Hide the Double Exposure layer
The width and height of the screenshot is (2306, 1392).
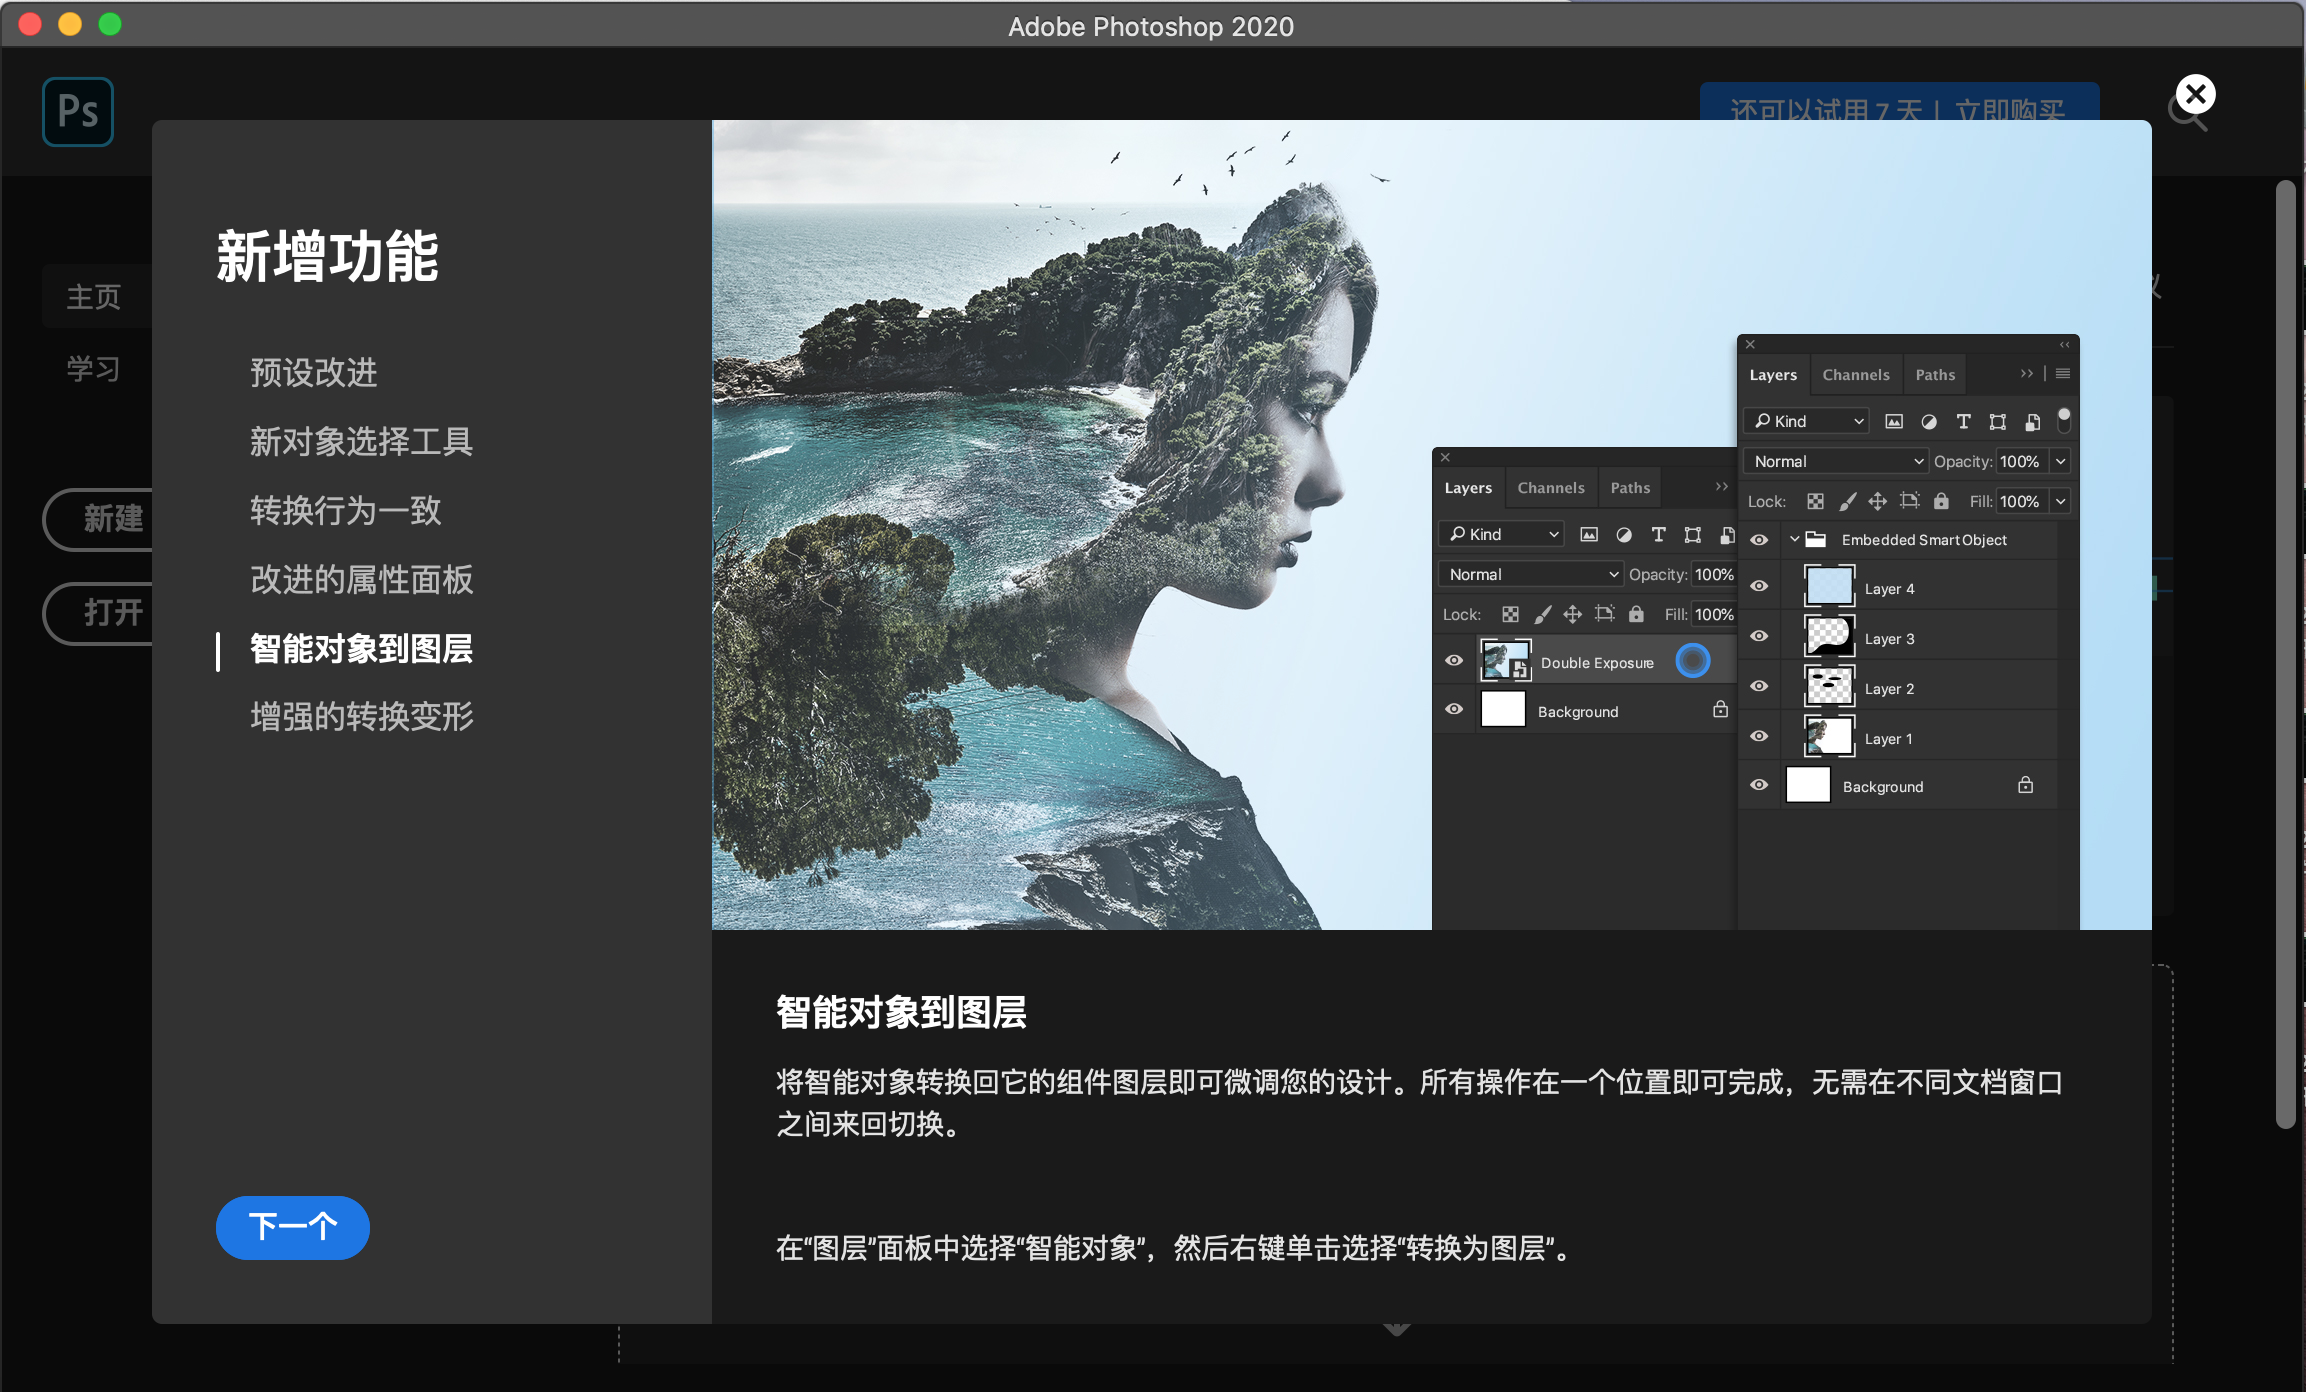click(x=1454, y=660)
